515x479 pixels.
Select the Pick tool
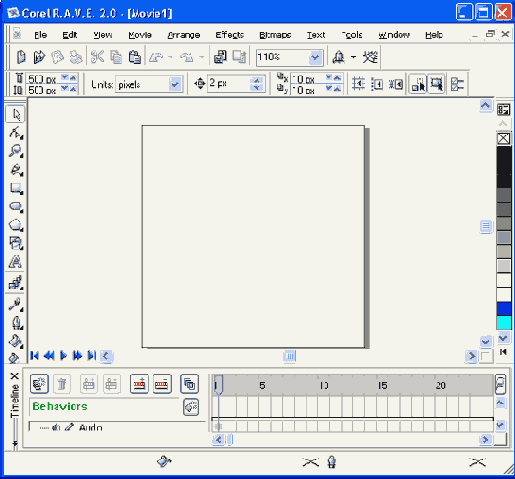[x=15, y=114]
